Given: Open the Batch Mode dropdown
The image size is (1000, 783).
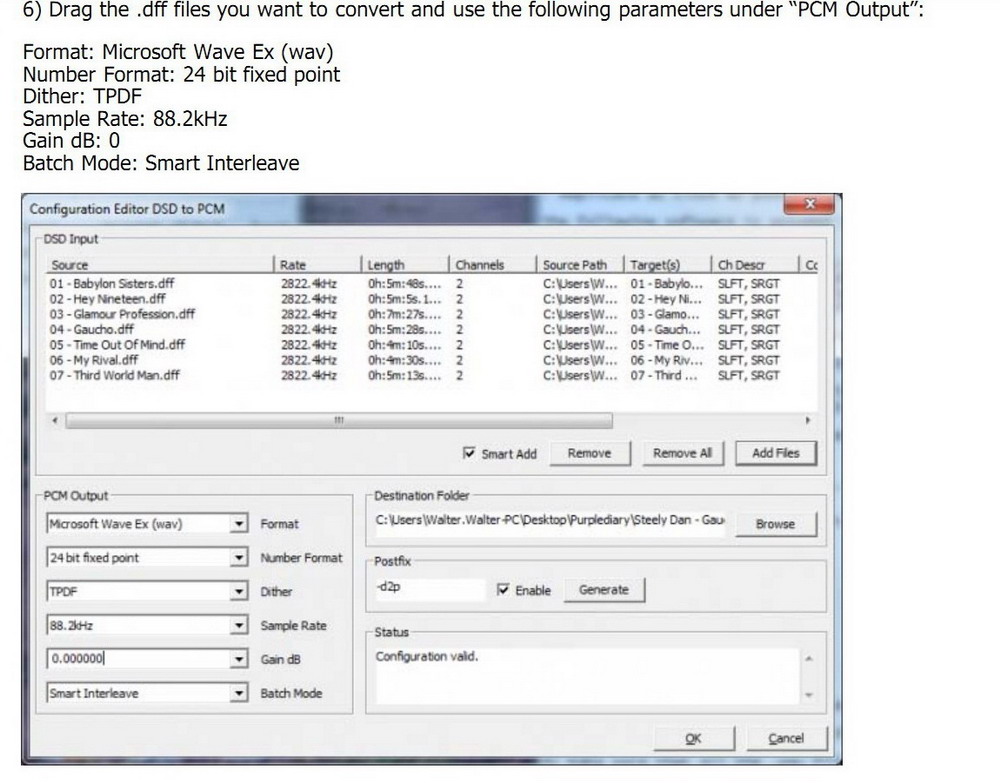Looking at the screenshot, I should [x=239, y=692].
